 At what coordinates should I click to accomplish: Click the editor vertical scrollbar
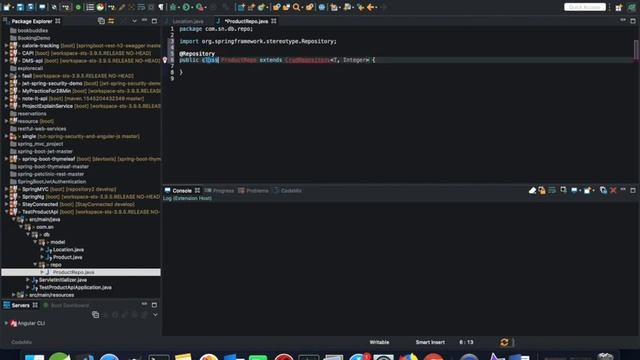coord(636,49)
